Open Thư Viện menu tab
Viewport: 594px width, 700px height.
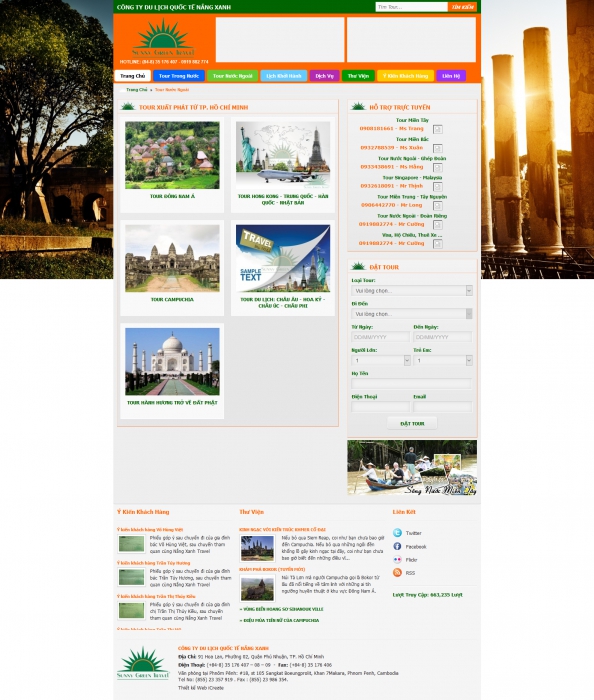tap(358, 76)
